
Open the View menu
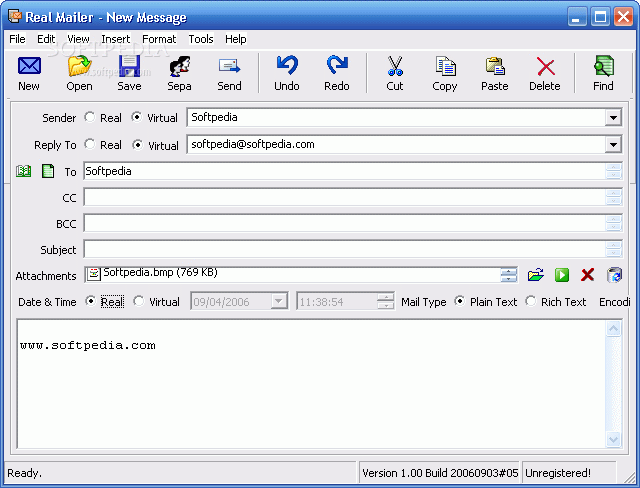pos(78,39)
